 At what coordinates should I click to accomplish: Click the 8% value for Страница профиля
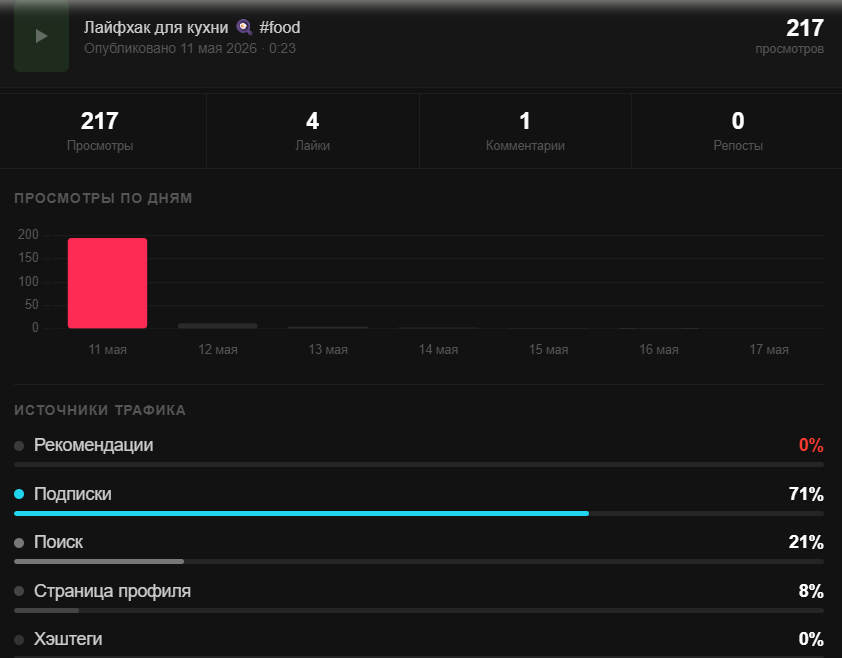[811, 591]
